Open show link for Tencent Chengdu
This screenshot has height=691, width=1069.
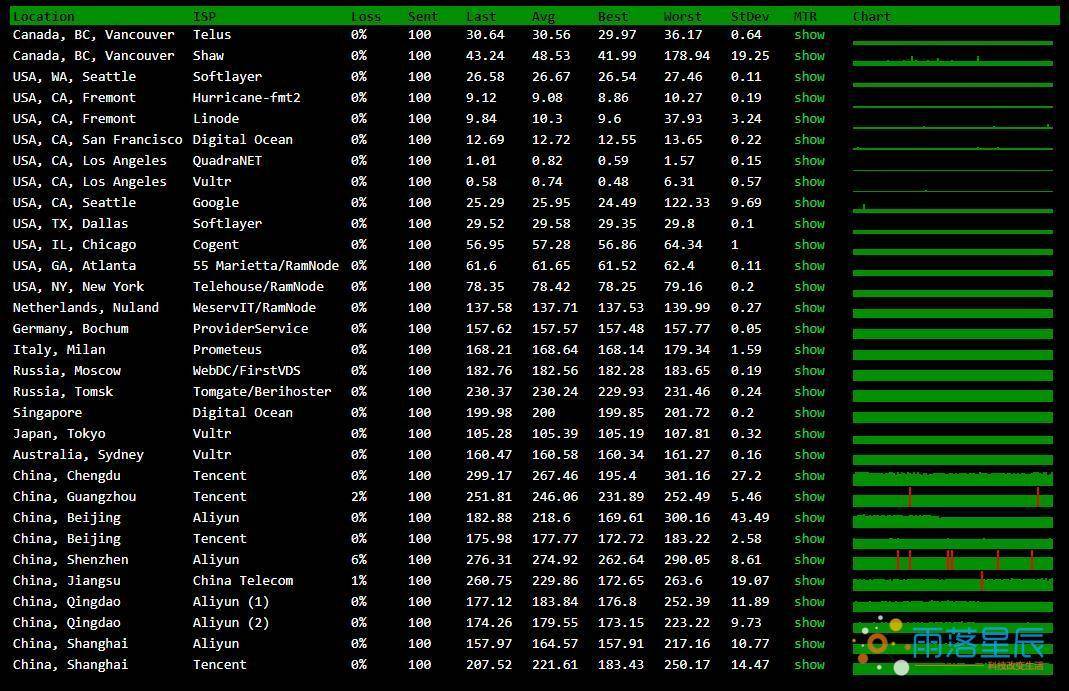click(x=809, y=476)
